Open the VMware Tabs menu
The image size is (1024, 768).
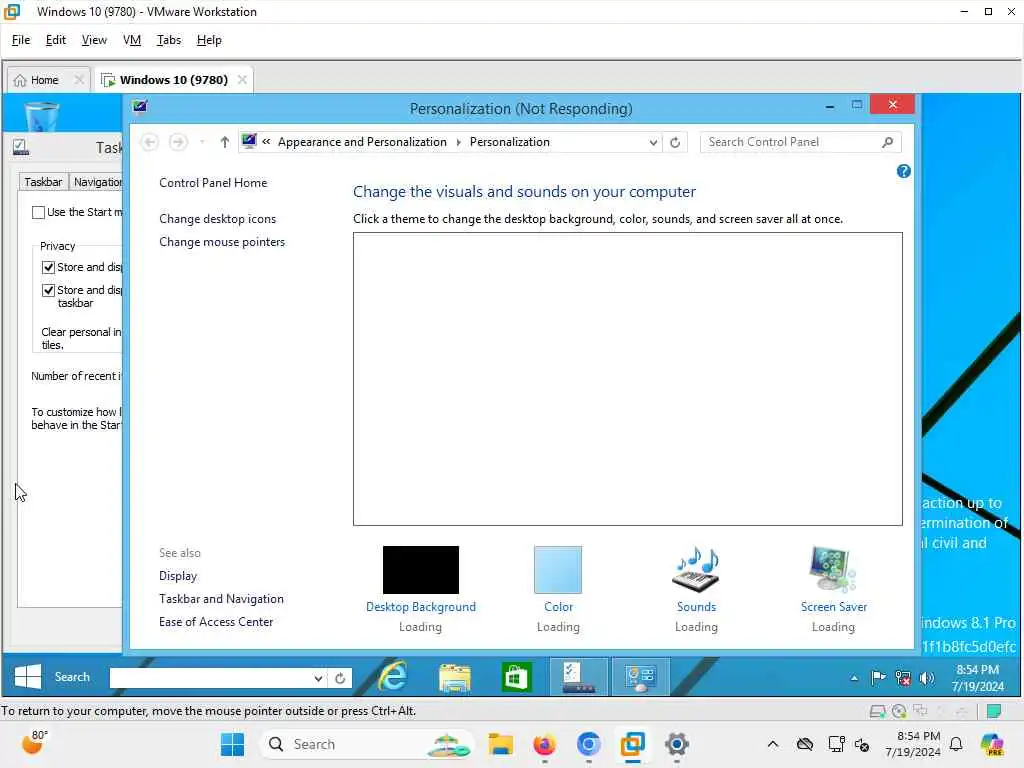[x=168, y=40]
